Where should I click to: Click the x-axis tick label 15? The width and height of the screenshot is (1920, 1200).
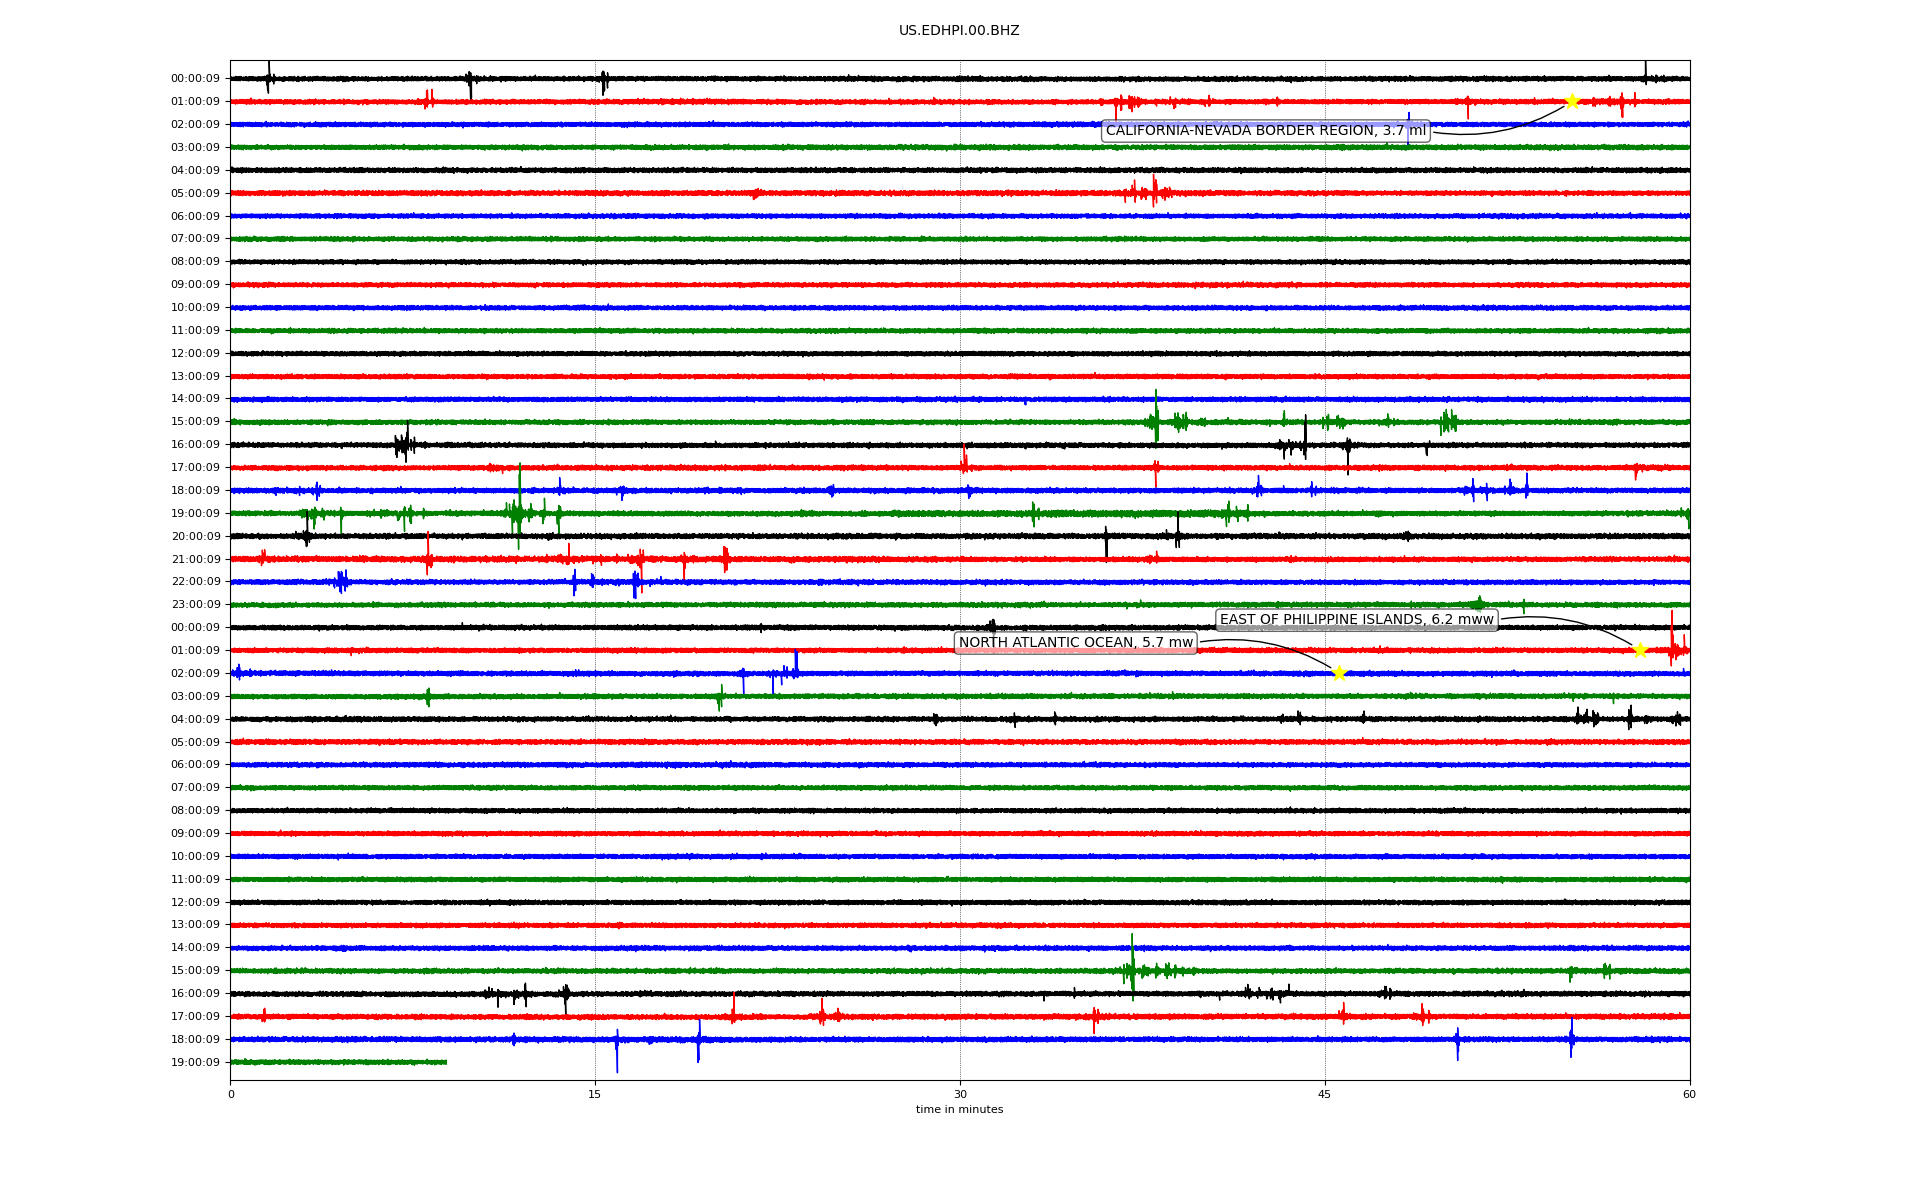pyautogui.click(x=595, y=1094)
